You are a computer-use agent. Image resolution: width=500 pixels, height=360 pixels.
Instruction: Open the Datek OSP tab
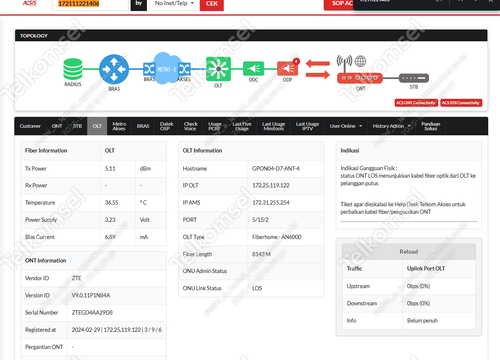(x=166, y=126)
